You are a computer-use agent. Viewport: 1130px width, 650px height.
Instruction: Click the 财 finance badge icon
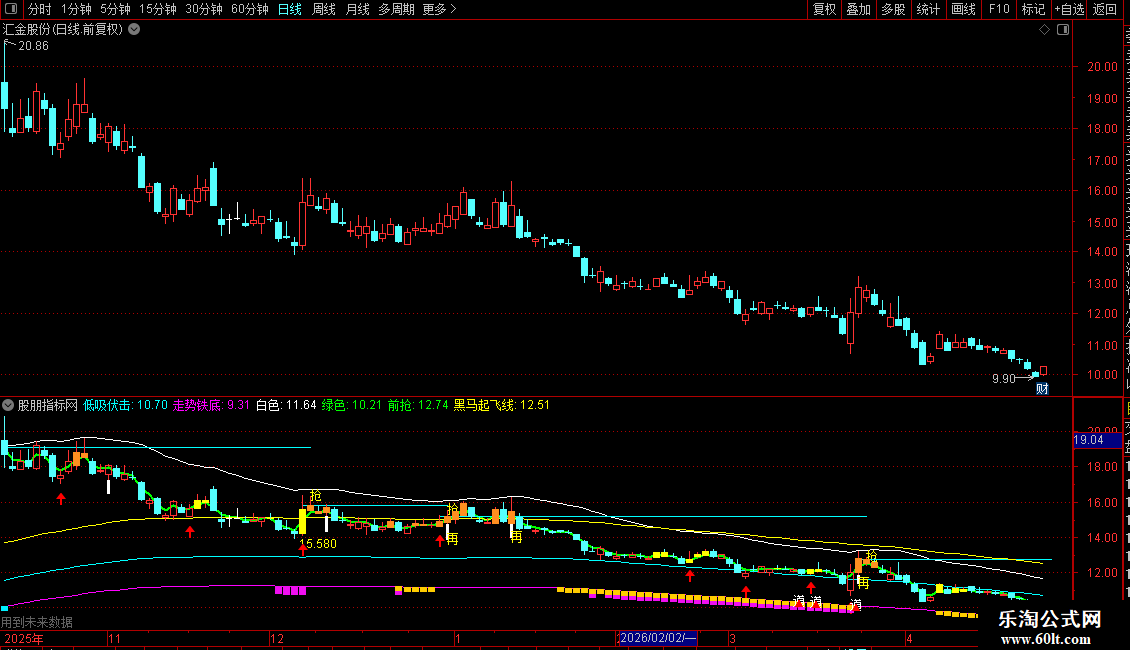coord(1042,388)
